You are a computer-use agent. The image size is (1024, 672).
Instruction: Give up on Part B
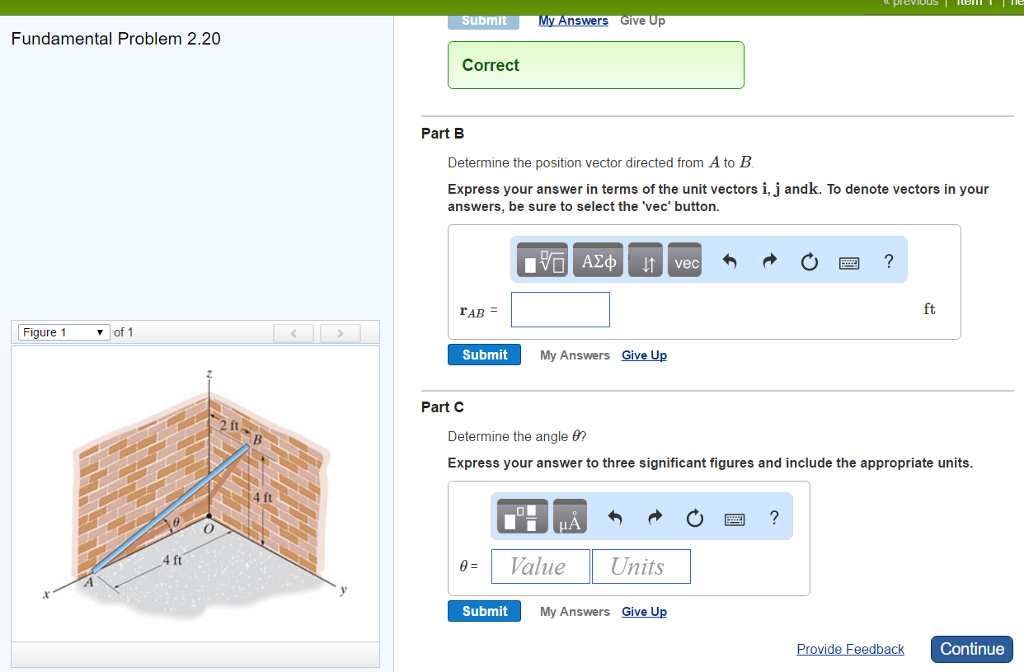644,355
